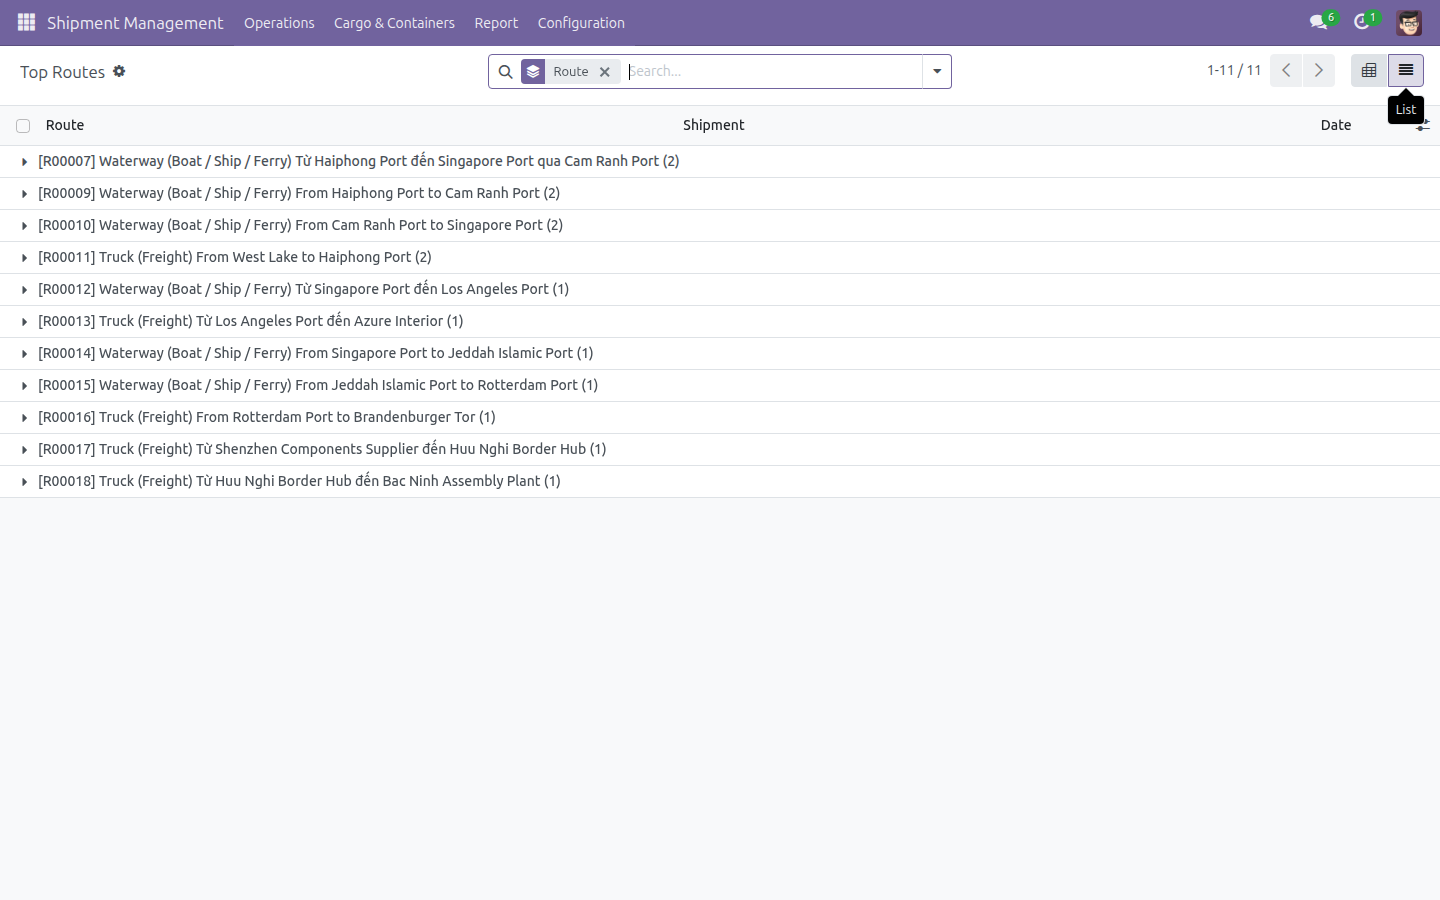Image resolution: width=1440 pixels, height=900 pixels.
Task: Open the Operations menu
Action: (279, 23)
